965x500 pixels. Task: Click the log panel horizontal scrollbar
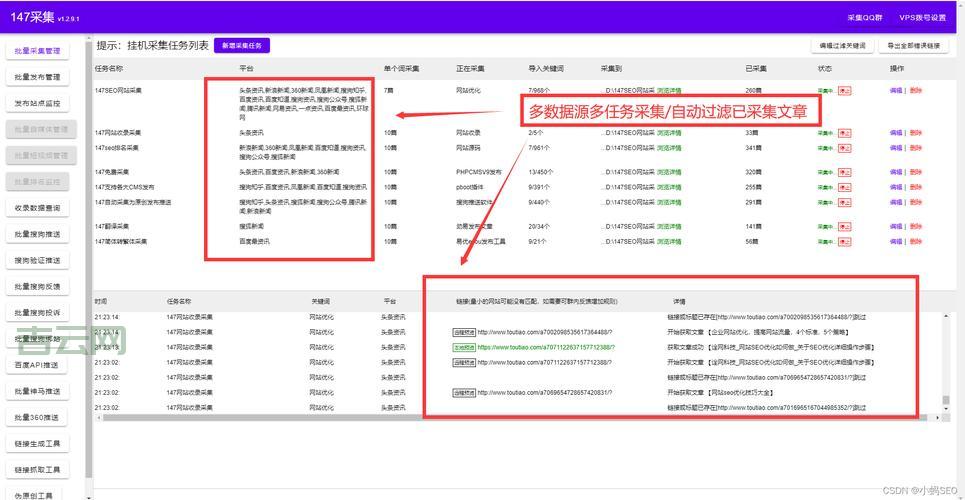pos(514,417)
